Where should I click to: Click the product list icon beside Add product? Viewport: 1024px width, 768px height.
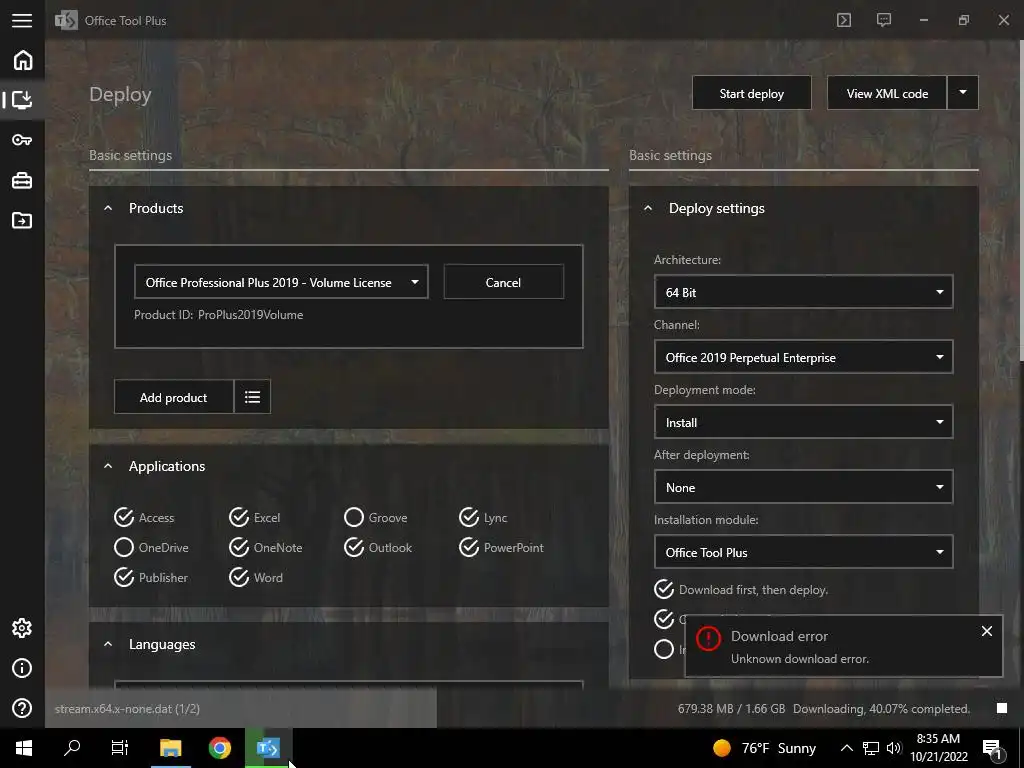[252, 396]
